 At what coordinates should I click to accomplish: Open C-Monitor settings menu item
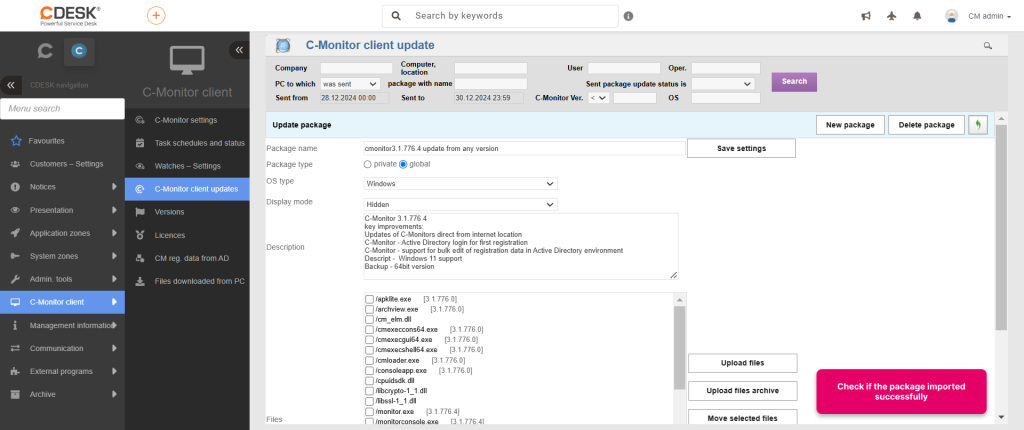coord(187,120)
